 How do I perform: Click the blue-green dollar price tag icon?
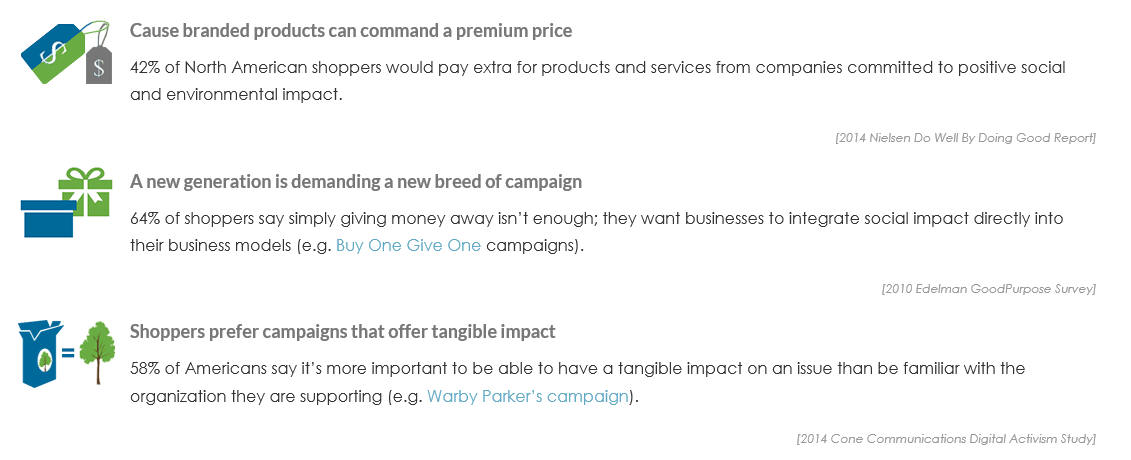[53, 53]
